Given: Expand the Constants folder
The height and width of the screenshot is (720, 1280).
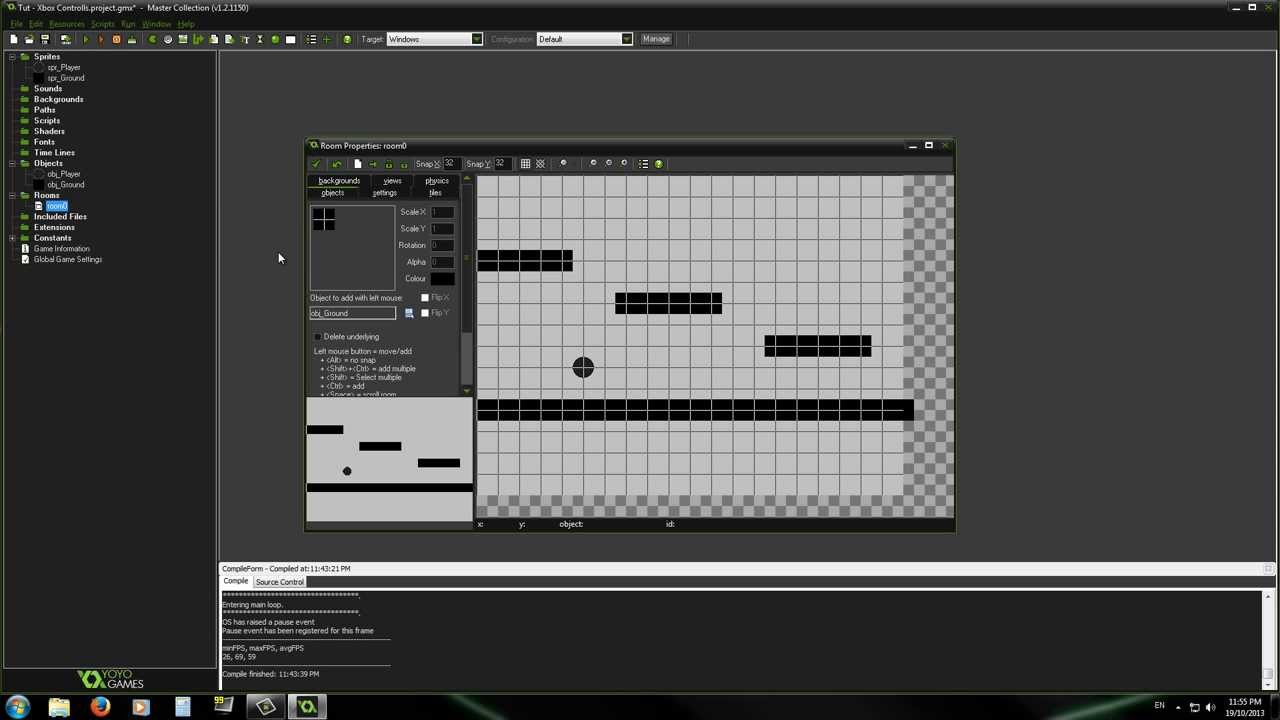Looking at the screenshot, I should pos(12,238).
